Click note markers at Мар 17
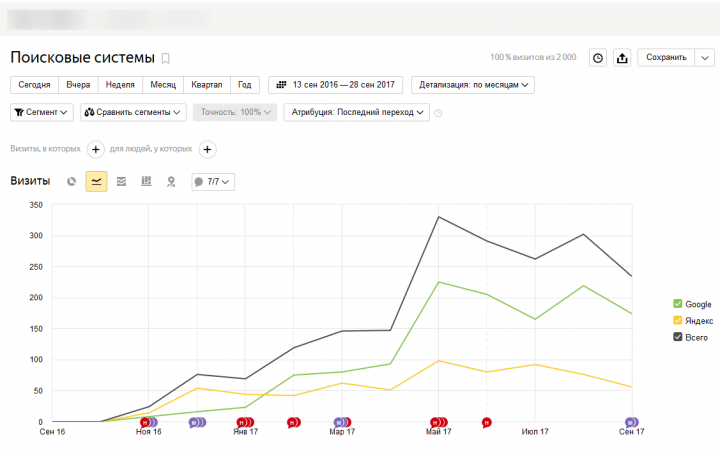720x451 pixels. (342, 423)
